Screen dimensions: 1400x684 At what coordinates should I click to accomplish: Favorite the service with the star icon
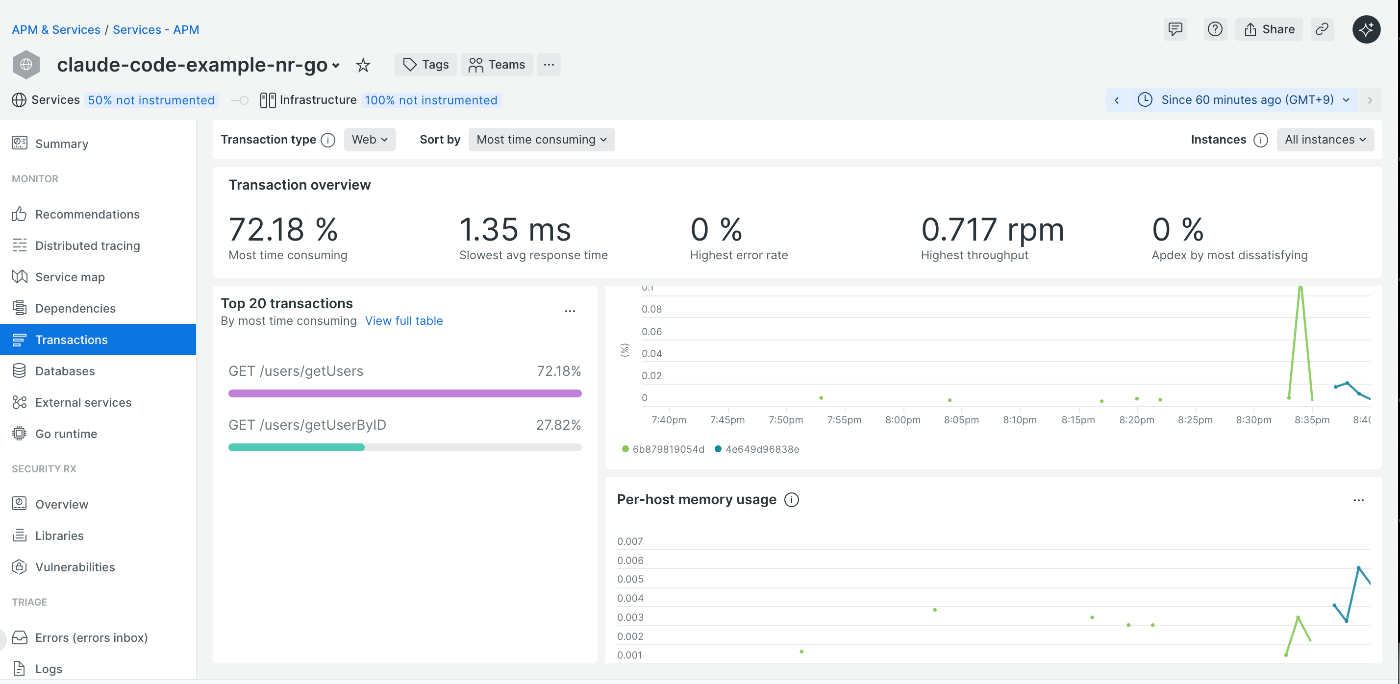(x=363, y=65)
